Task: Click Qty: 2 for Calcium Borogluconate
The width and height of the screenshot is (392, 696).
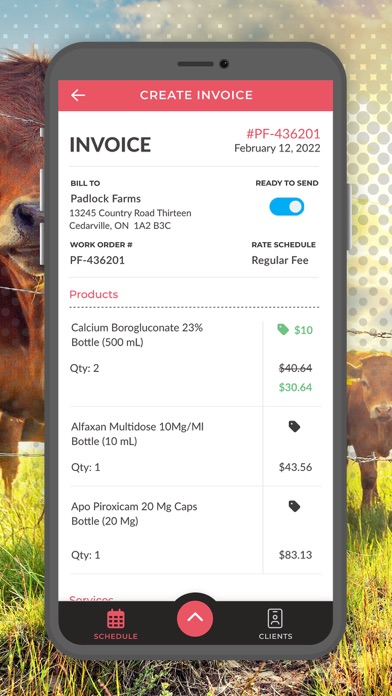Action: 84,368
